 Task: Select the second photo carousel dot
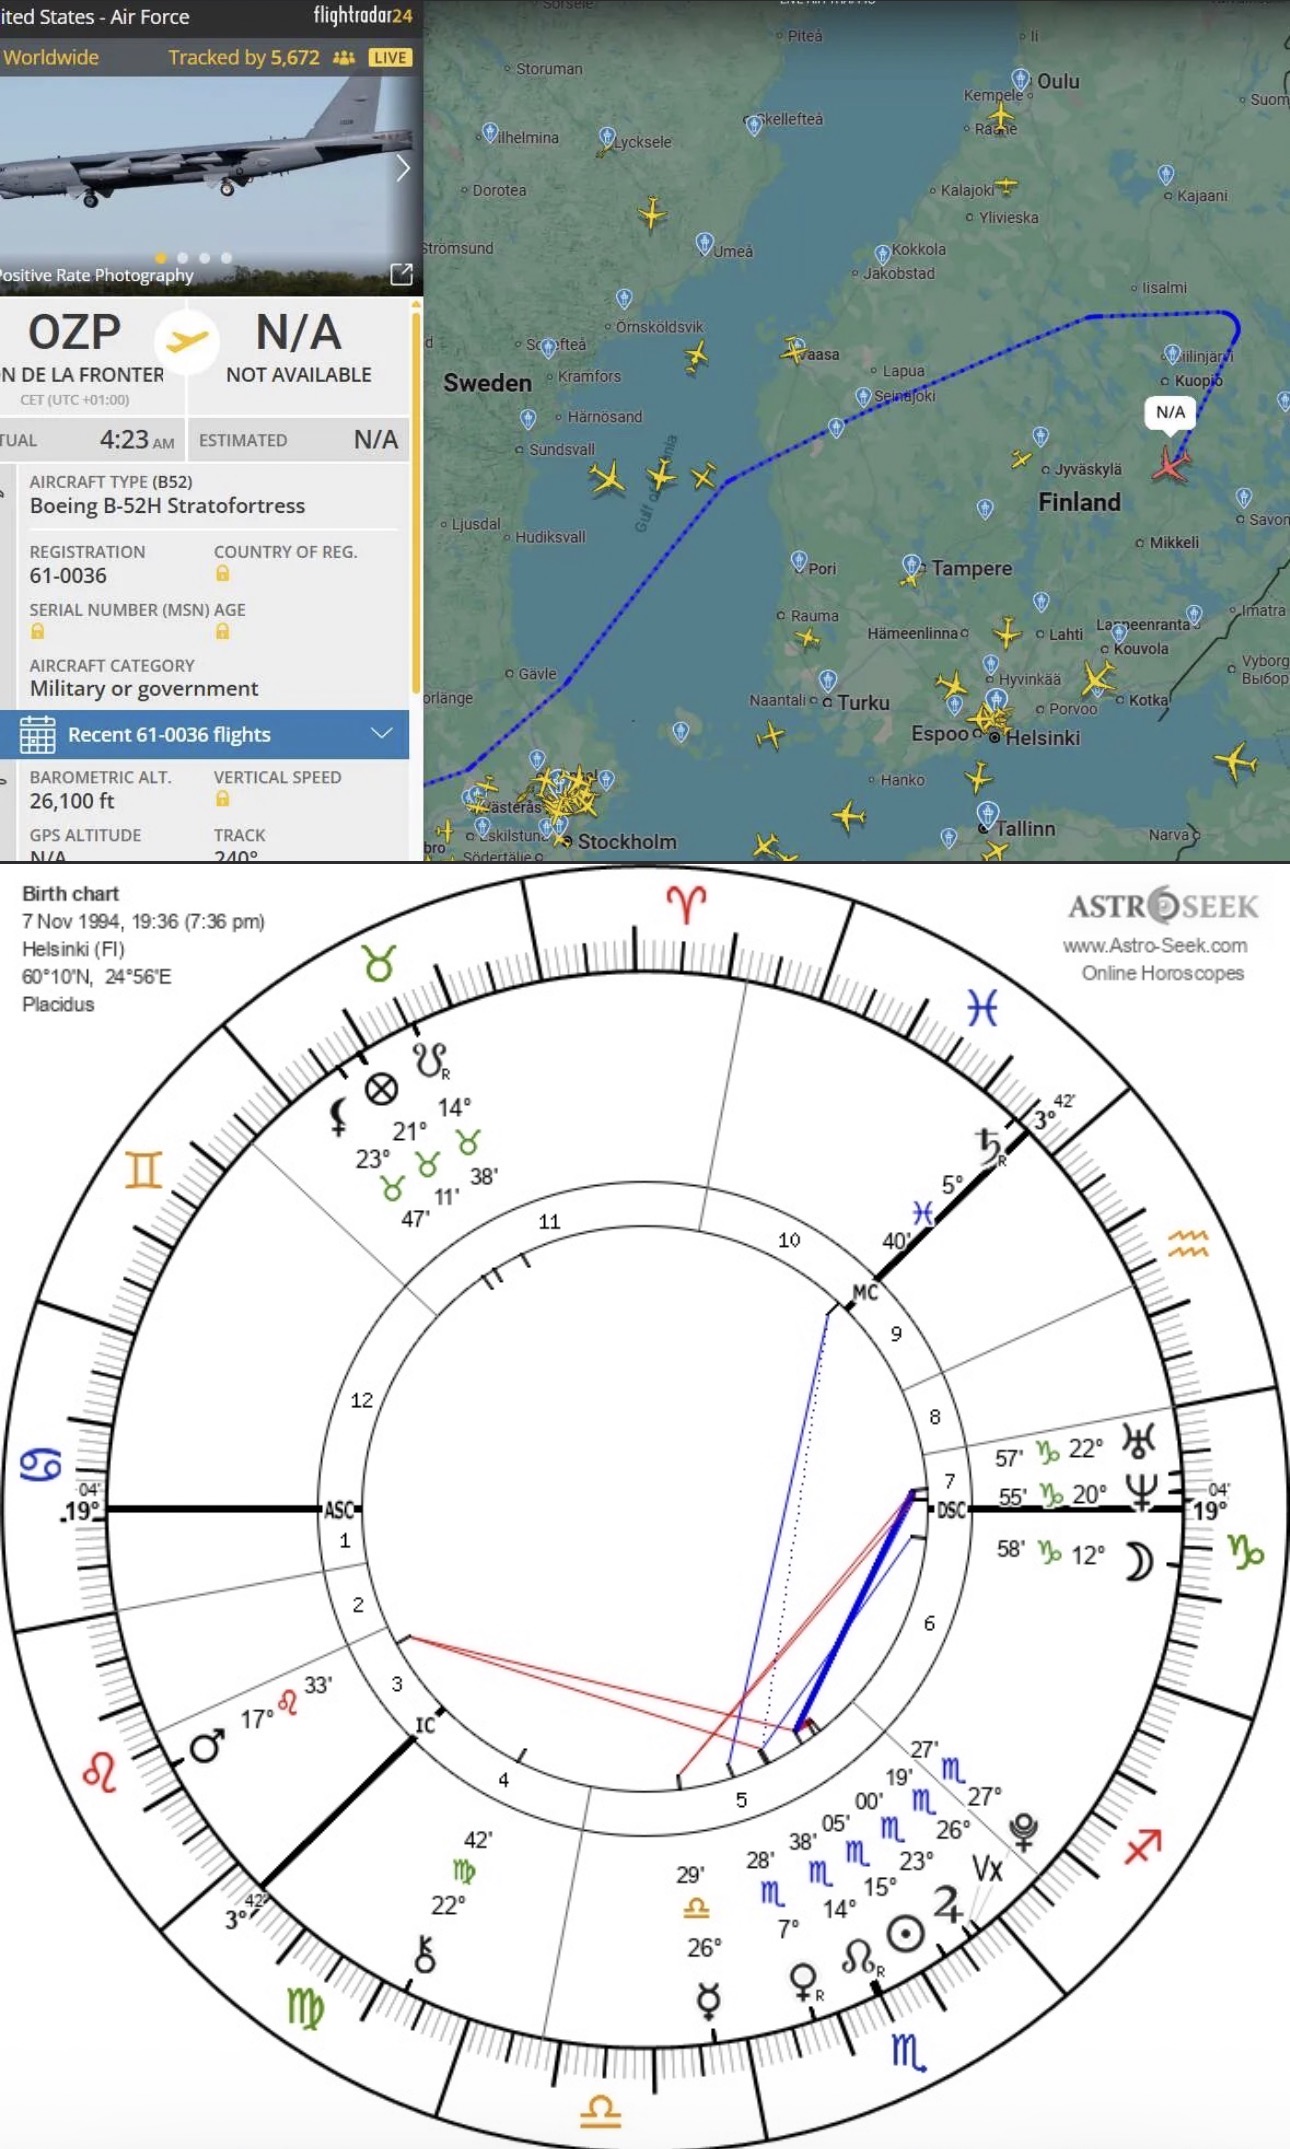pos(183,258)
